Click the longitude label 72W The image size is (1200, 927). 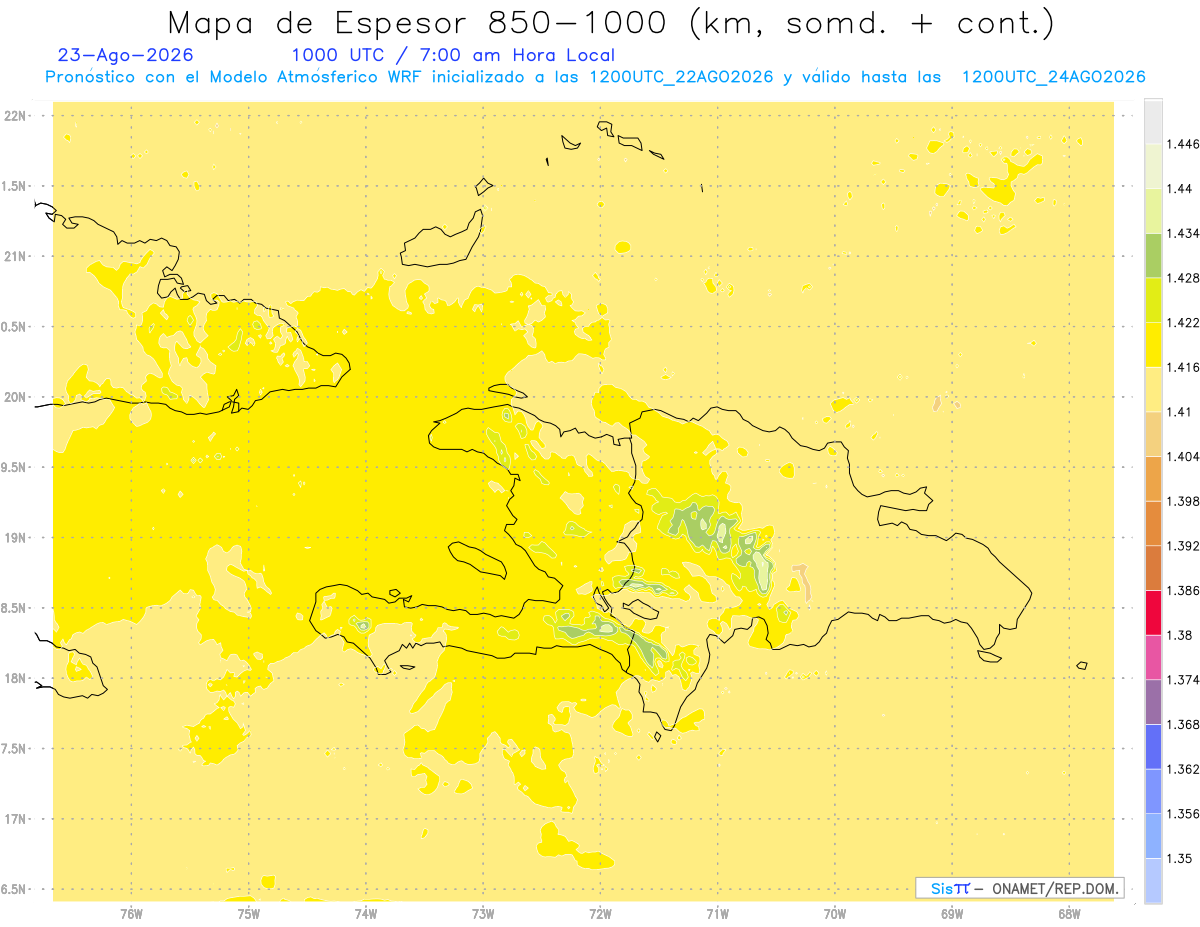[600, 914]
